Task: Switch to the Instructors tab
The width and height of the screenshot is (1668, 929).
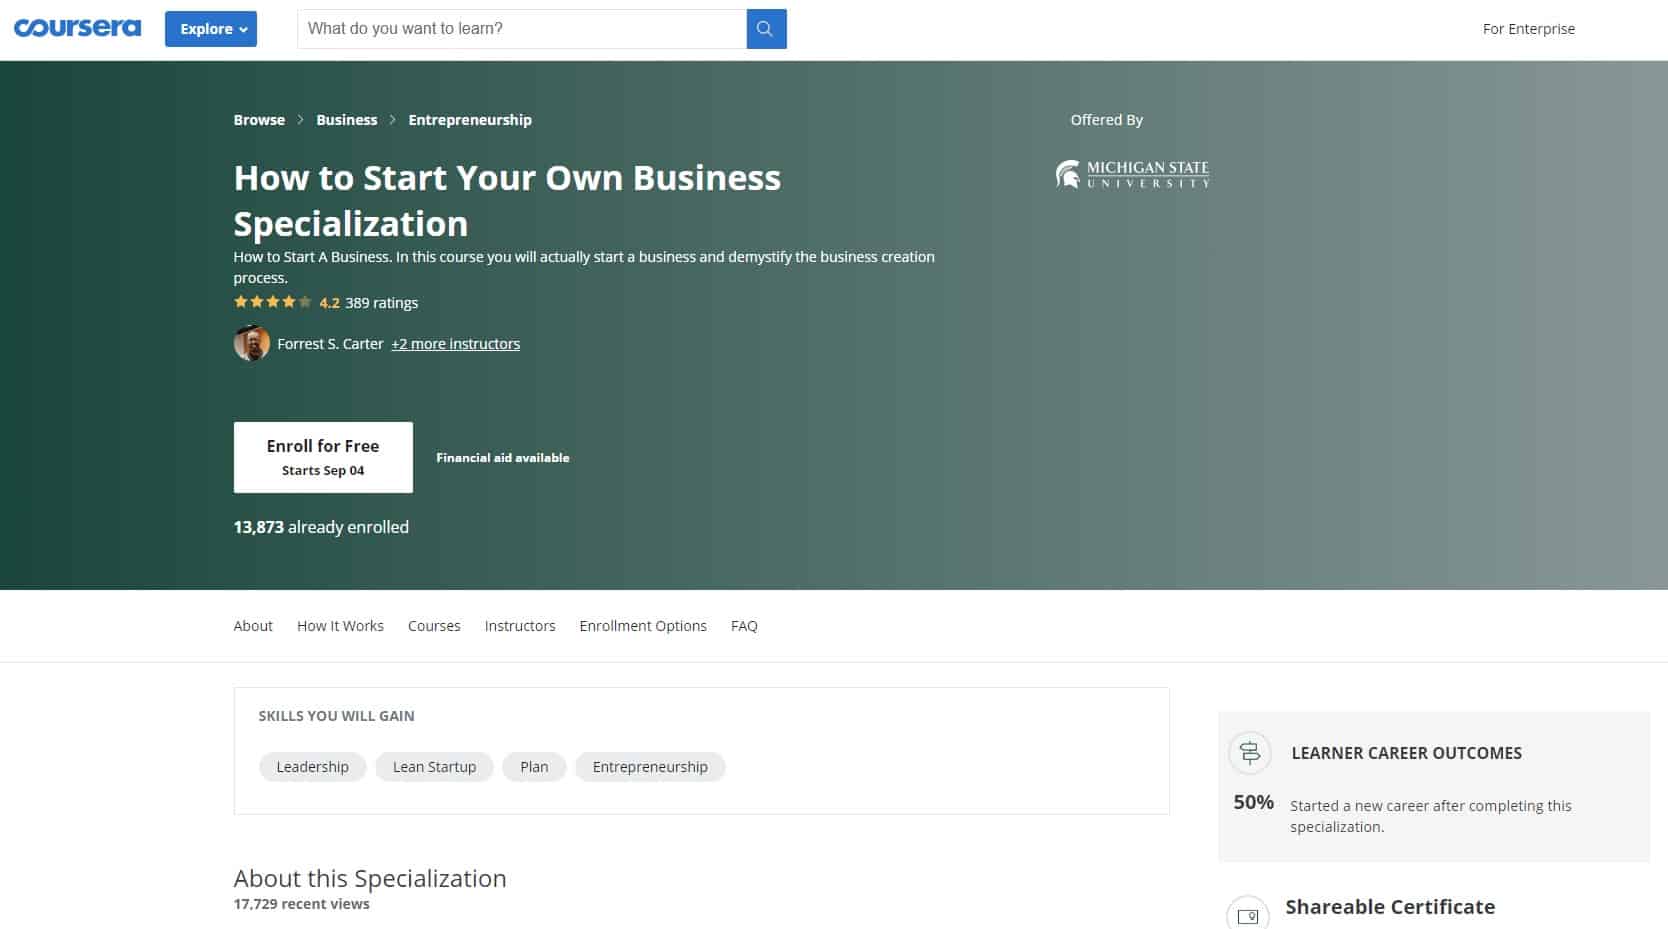Action: [x=520, y=626]
